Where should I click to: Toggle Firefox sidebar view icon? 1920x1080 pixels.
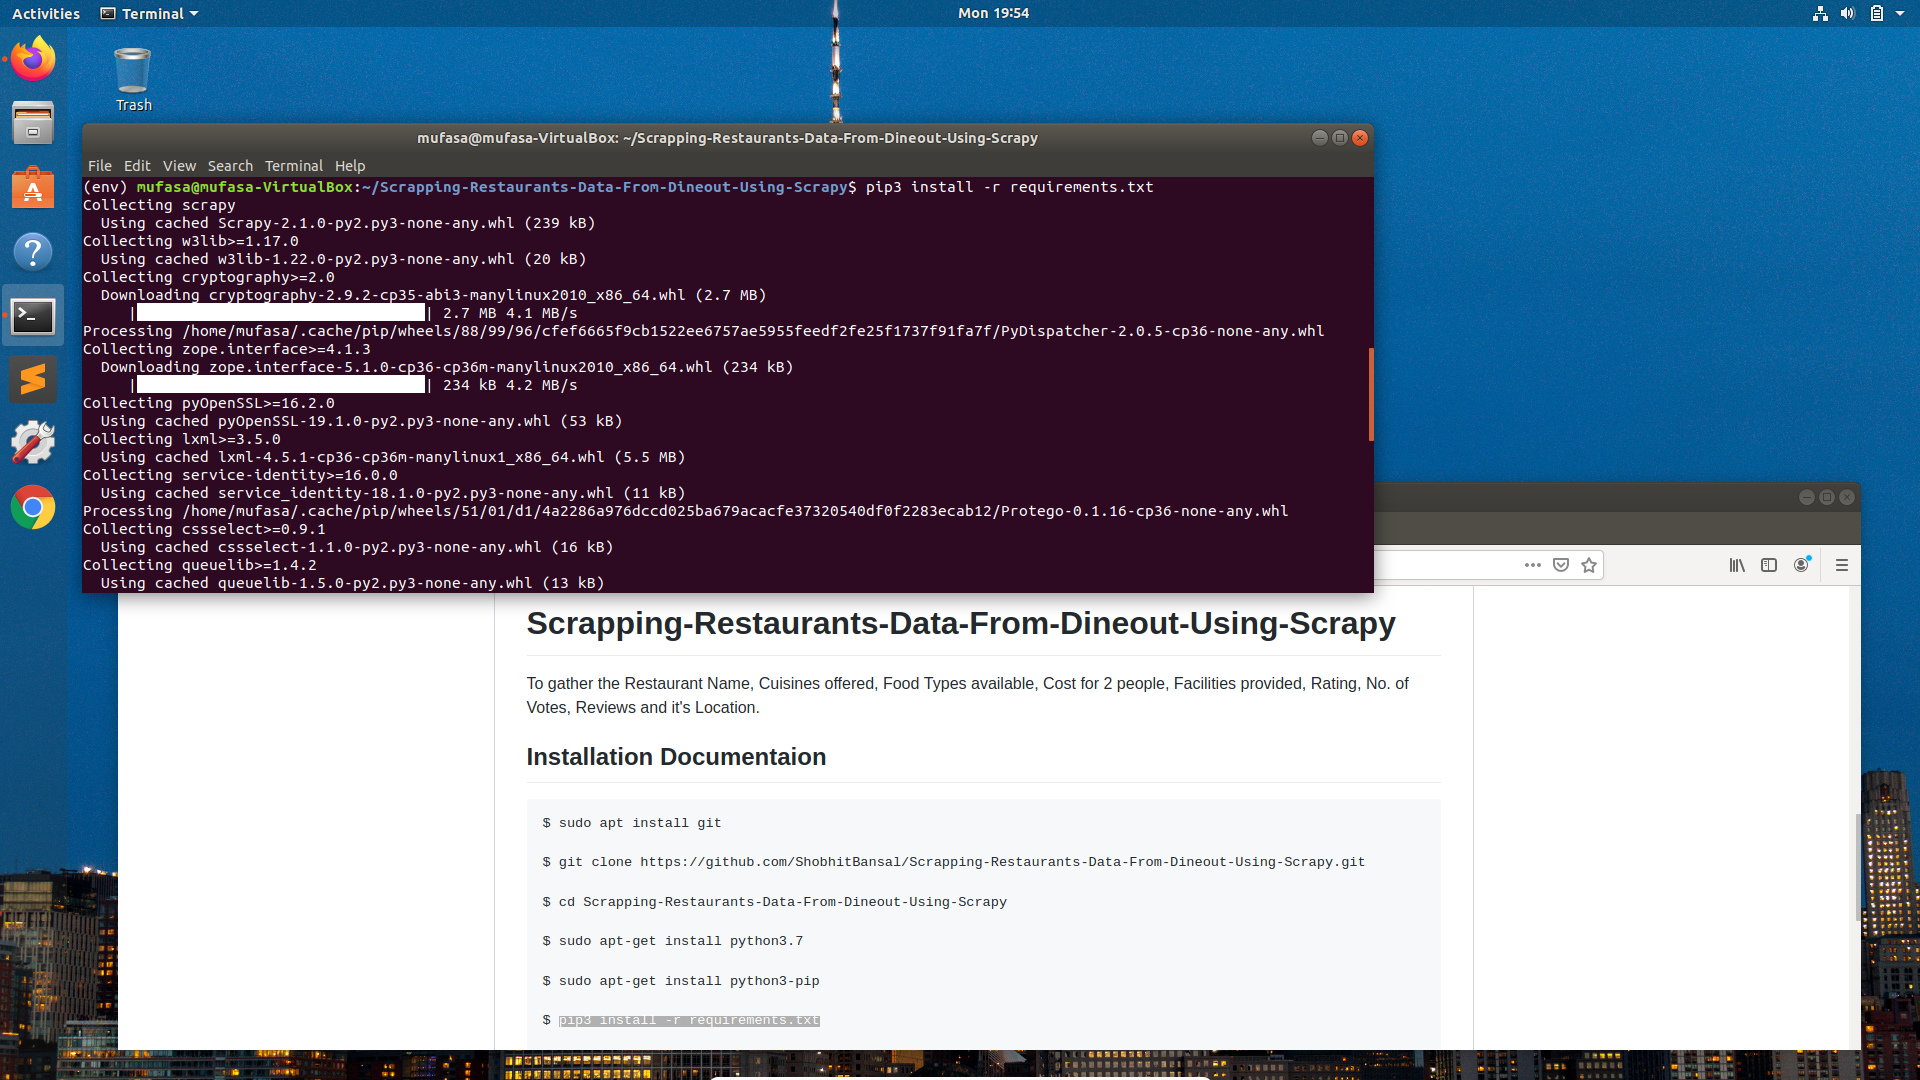[1769, 566]
